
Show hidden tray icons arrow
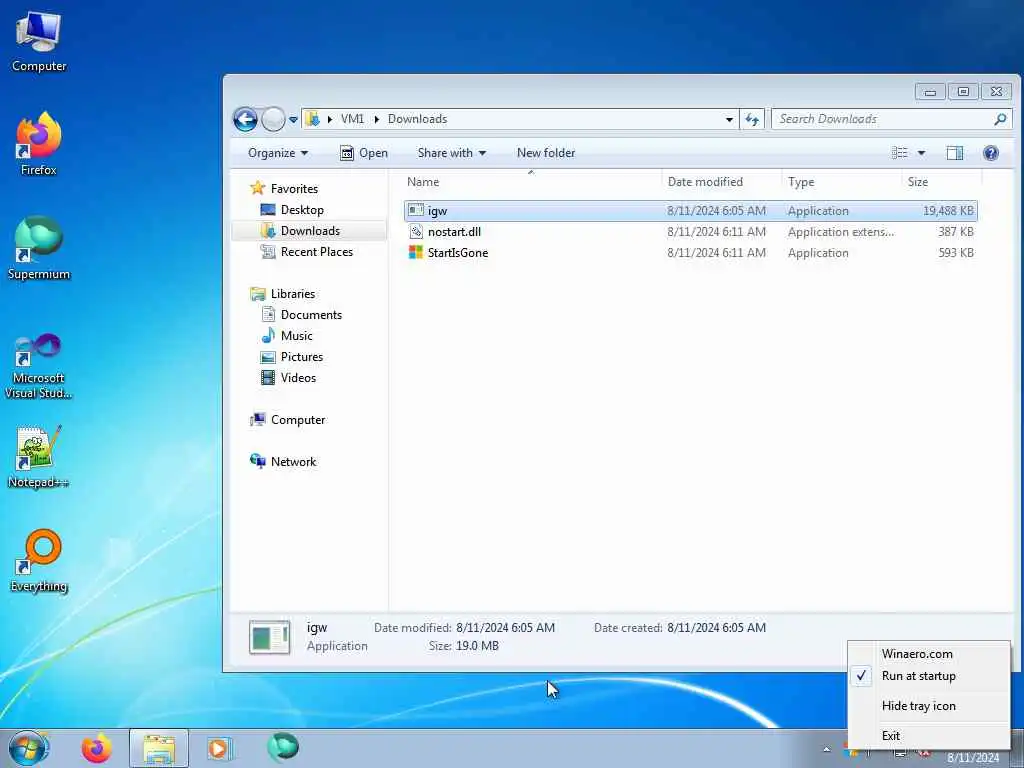(827, 750)
